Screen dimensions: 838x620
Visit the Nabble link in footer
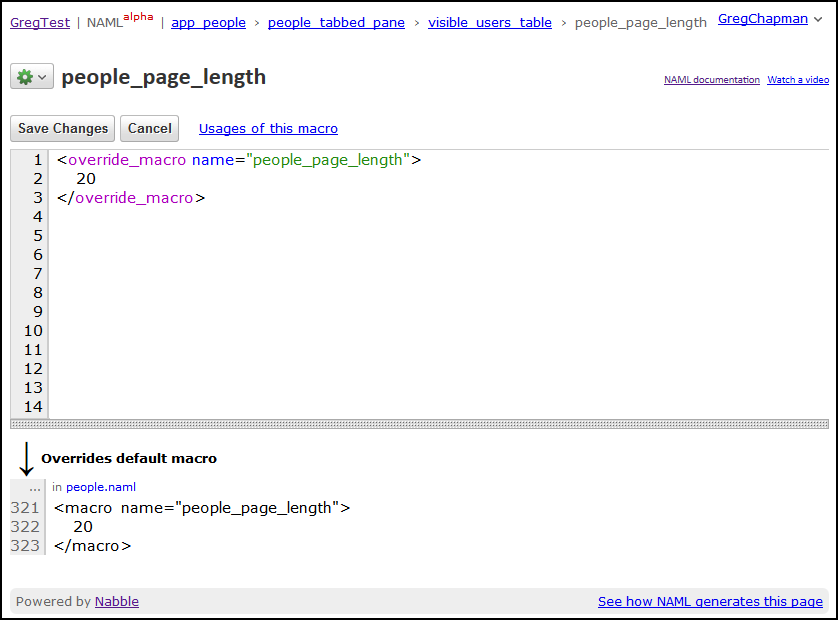pyautogui.click(x=117, y=601)
